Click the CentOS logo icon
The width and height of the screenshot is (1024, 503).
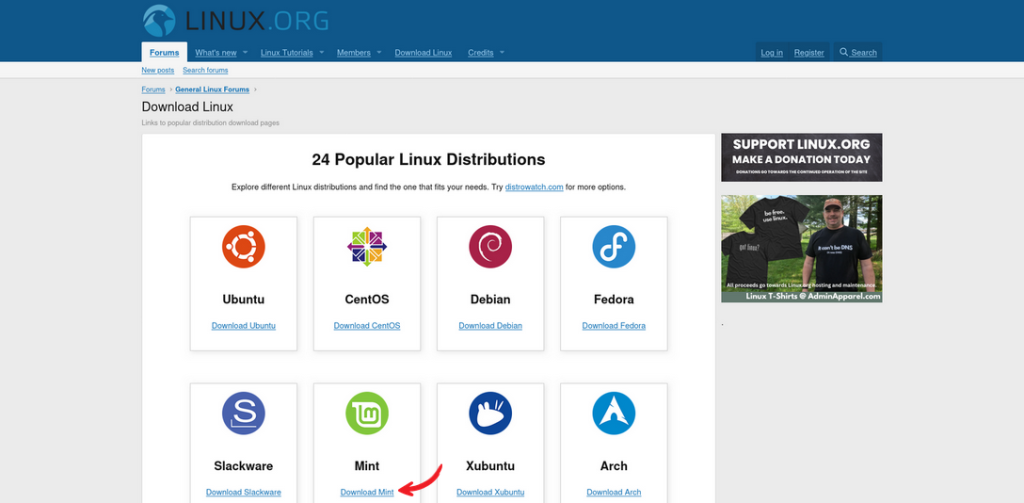[367, 247]
